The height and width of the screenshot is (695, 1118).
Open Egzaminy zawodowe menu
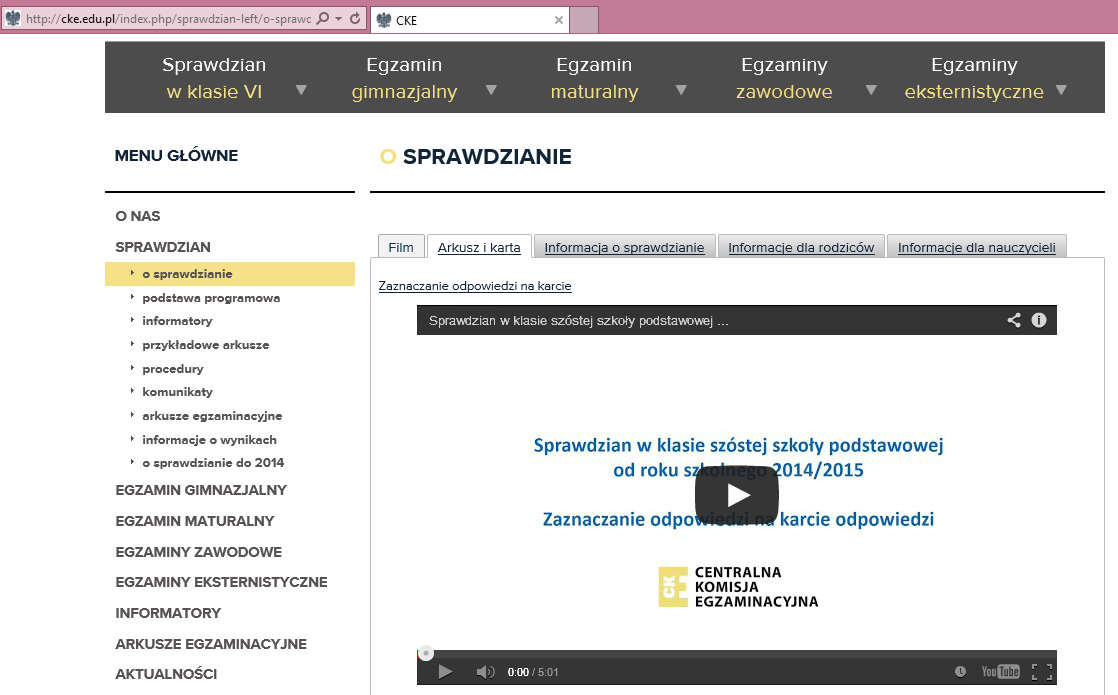pos(784,78)
